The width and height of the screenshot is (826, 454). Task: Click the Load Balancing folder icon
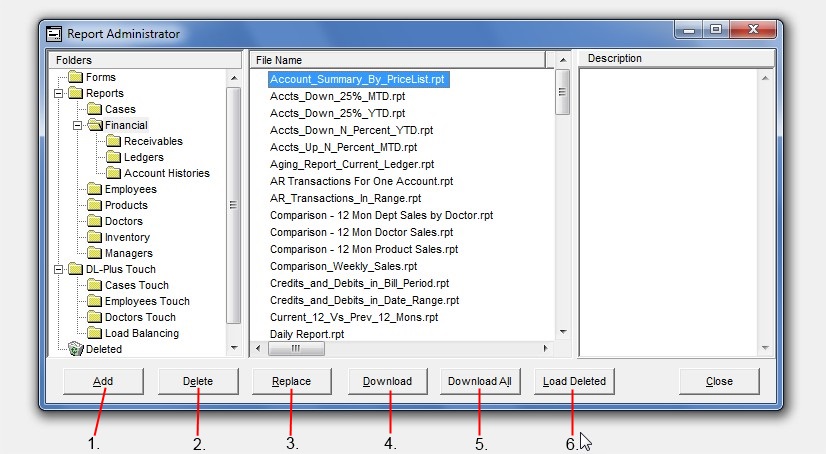(x=94, y=333)
